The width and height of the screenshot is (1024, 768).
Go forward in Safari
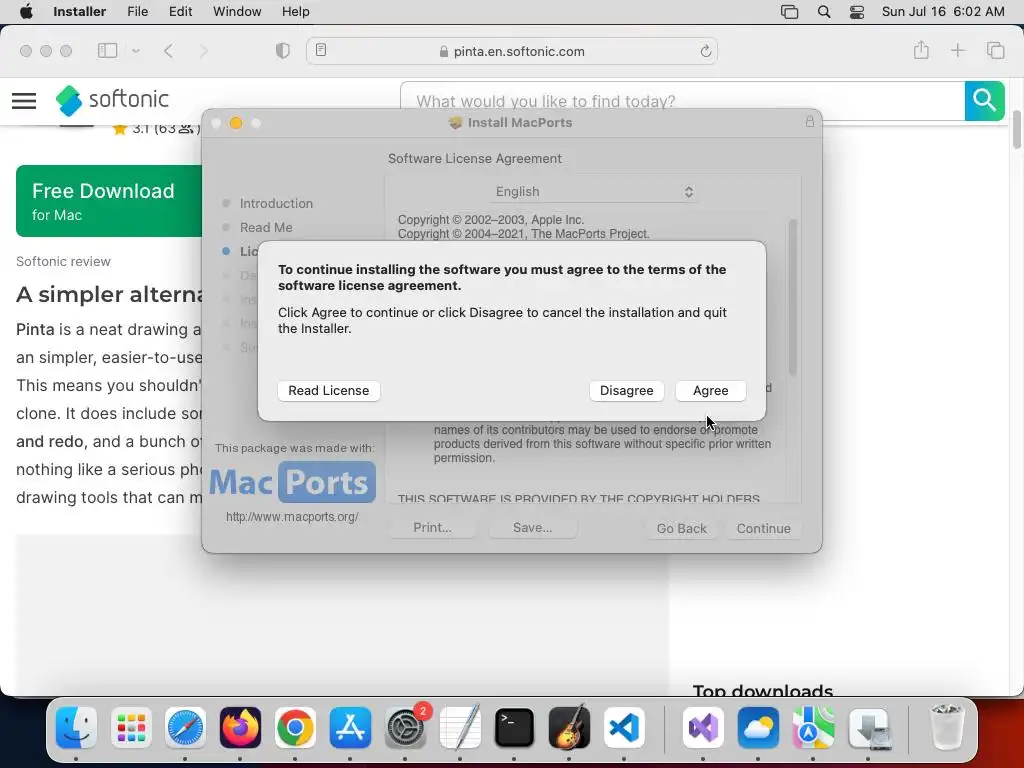[x=204, y=51]
